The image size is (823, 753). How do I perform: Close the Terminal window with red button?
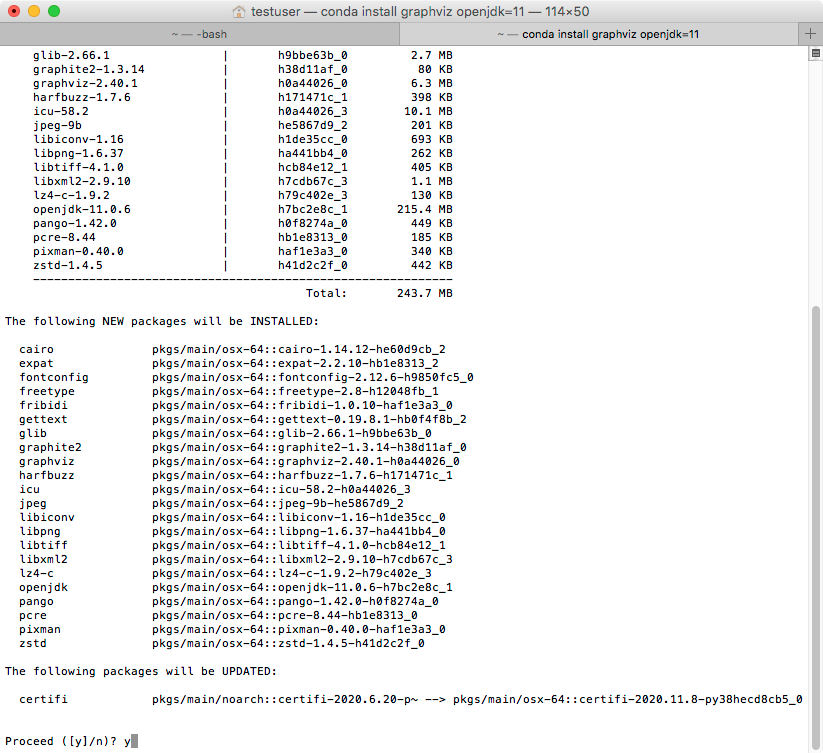[14, 11]
